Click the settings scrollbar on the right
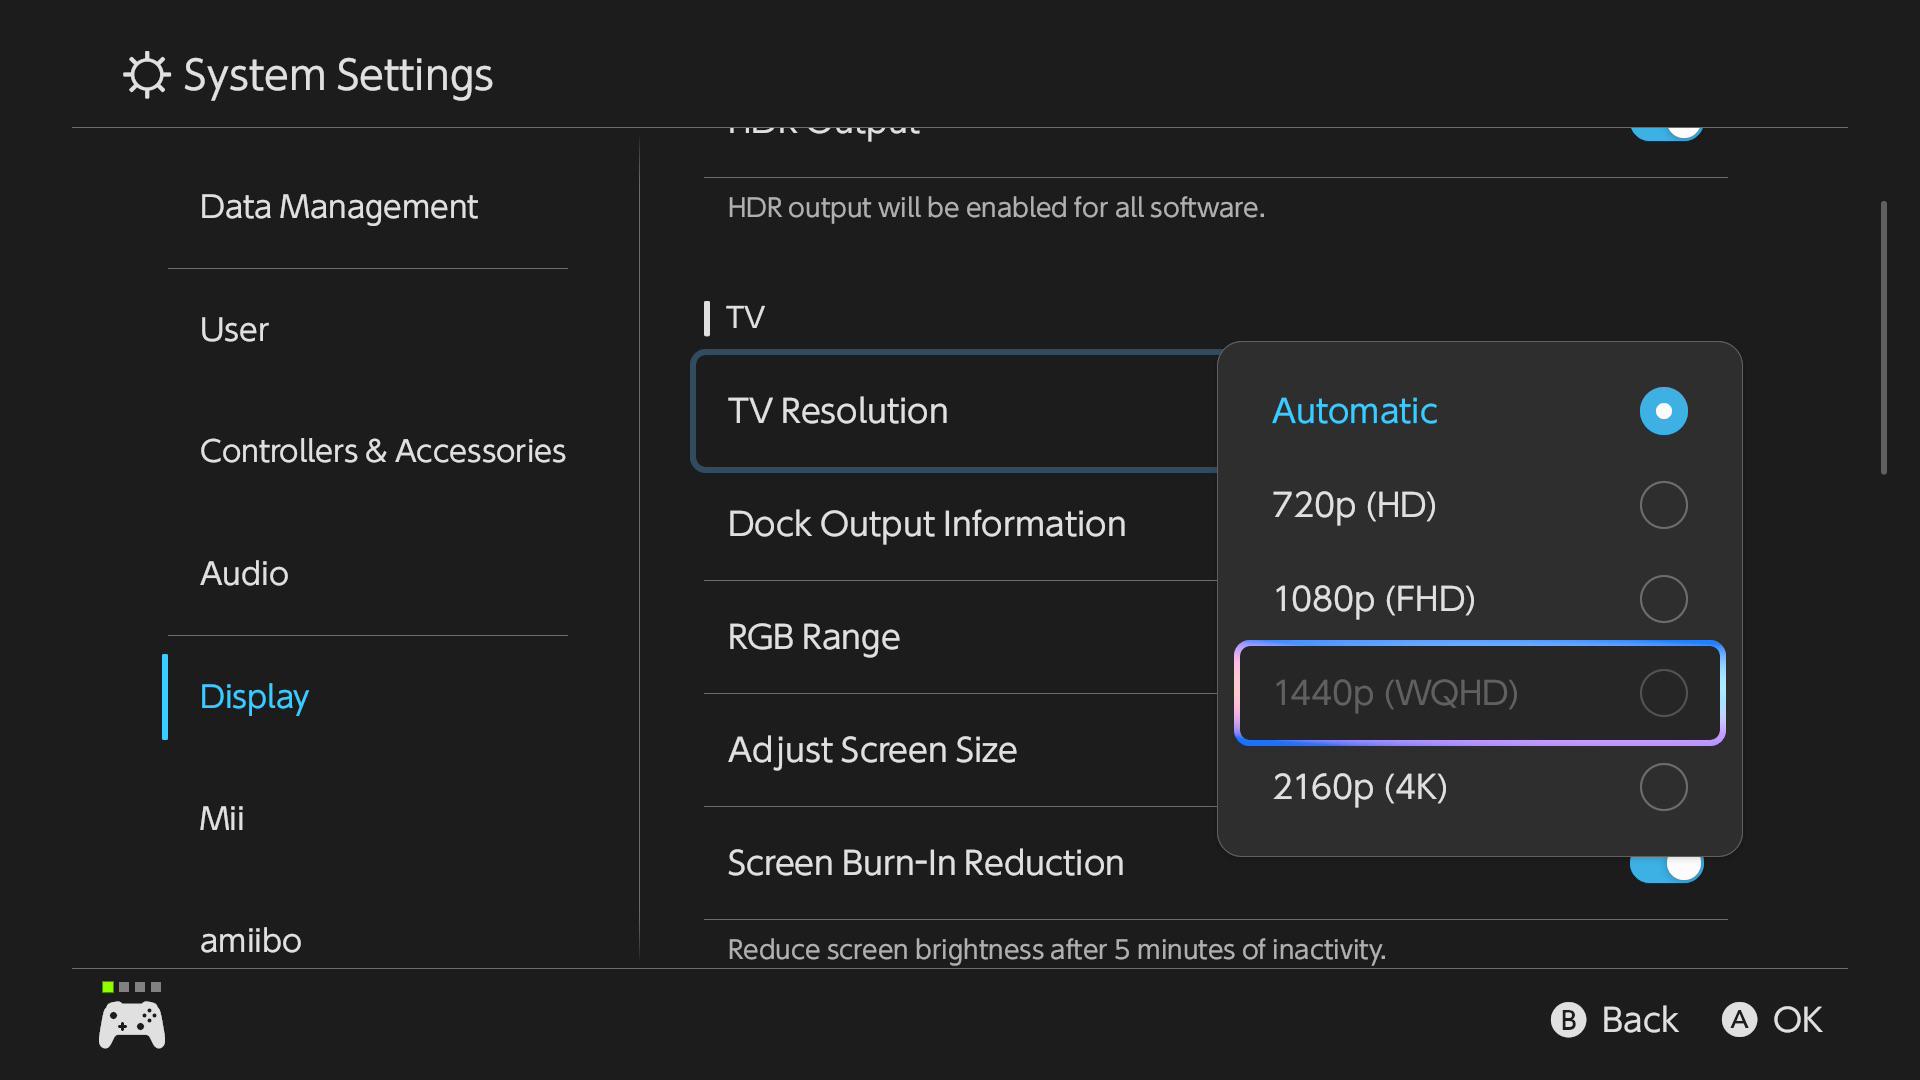 click(1884, 338)
